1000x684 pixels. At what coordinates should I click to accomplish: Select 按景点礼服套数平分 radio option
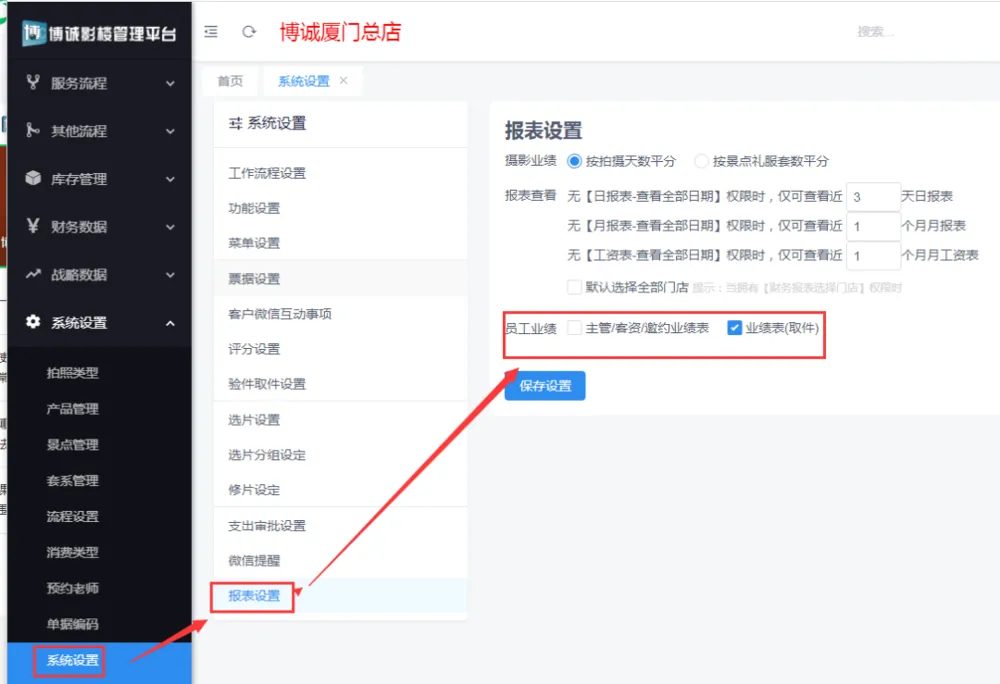701,161
